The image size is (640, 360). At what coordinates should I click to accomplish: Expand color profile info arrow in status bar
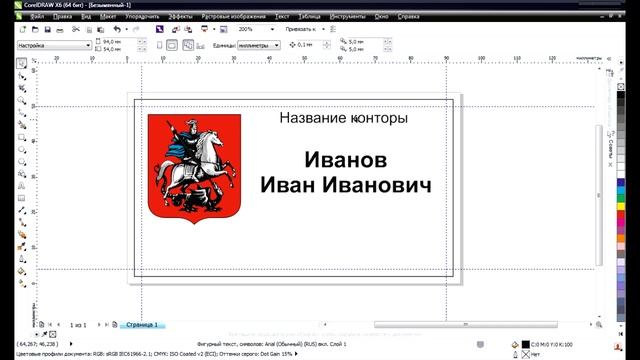pyautogui.click(x=296, y=354)
